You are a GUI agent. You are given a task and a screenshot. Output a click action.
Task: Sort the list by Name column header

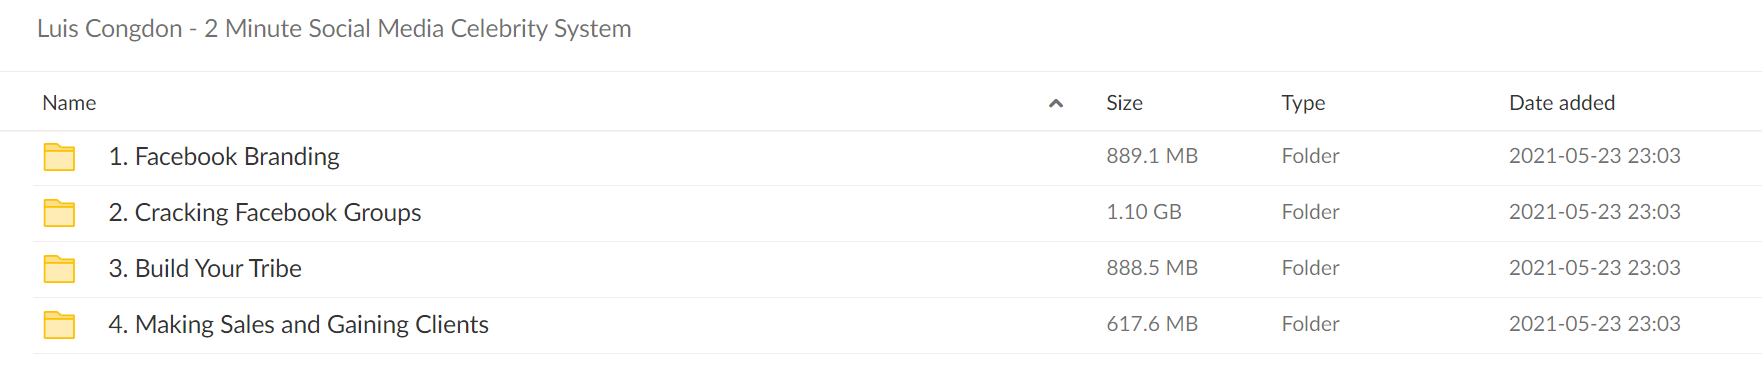(x=69, y=103)
